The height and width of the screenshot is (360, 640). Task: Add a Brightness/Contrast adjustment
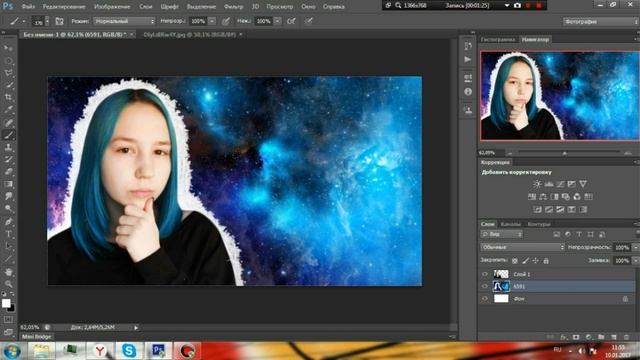tap(537, 184)
